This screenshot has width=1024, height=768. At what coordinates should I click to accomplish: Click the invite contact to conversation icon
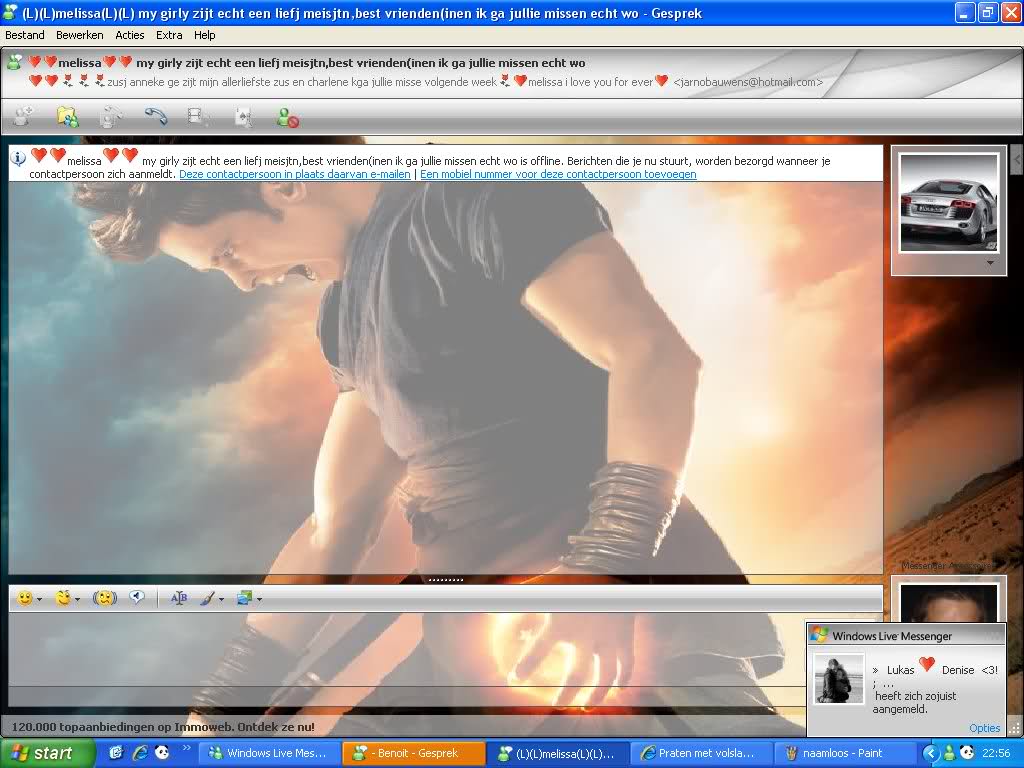point(22,117)
